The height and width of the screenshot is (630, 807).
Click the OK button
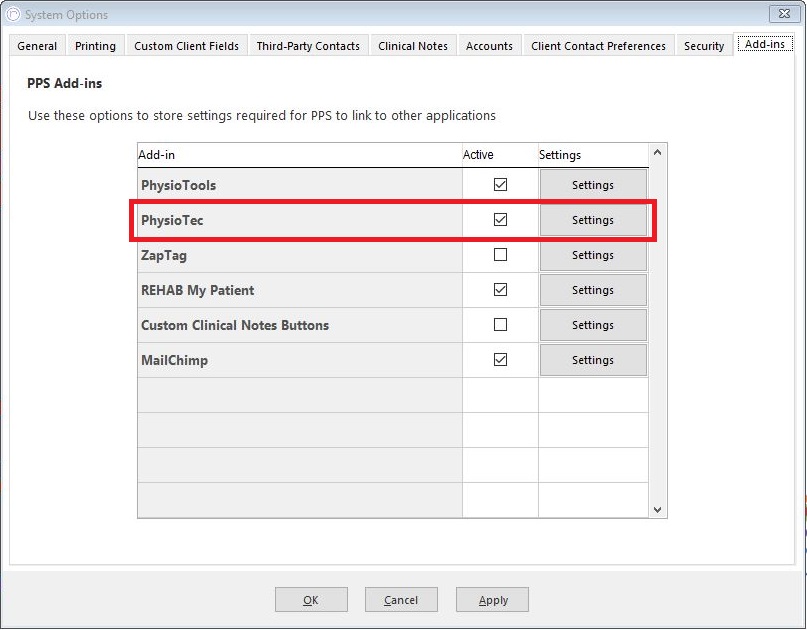(x=311, y=600)
